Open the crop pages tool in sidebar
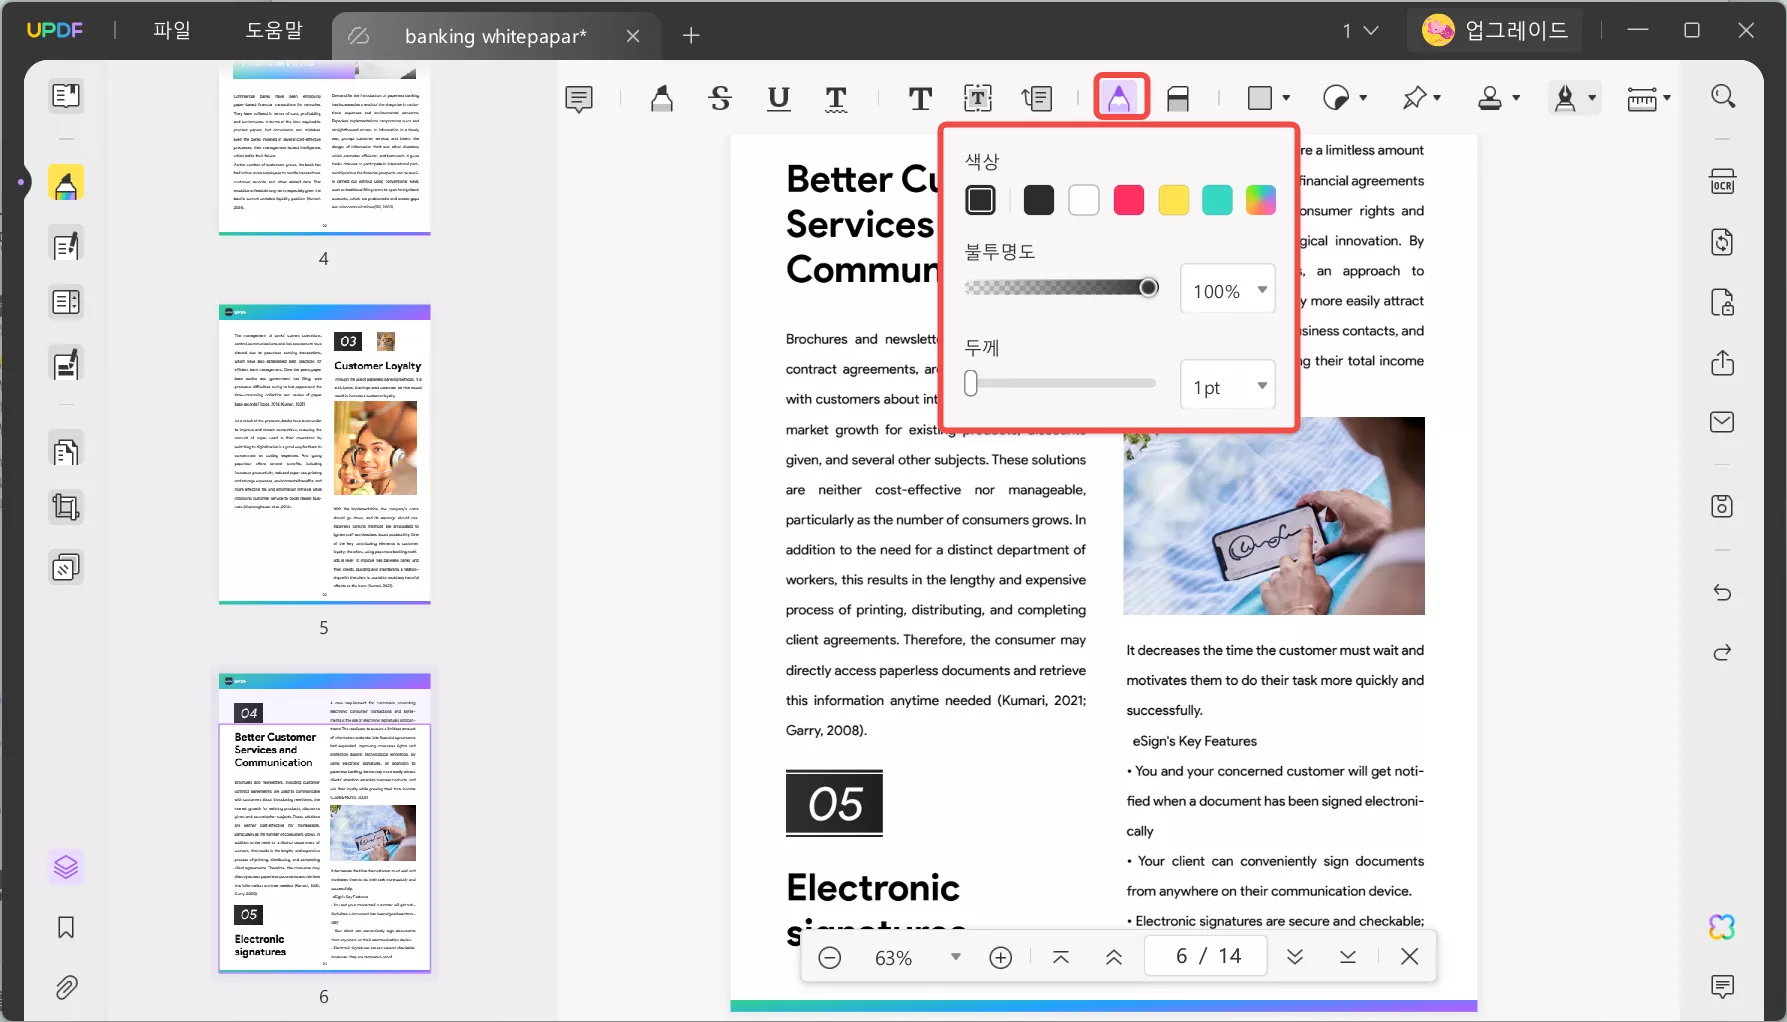The height and width of the screenshot is (1022, 1787). pos(66,508)
